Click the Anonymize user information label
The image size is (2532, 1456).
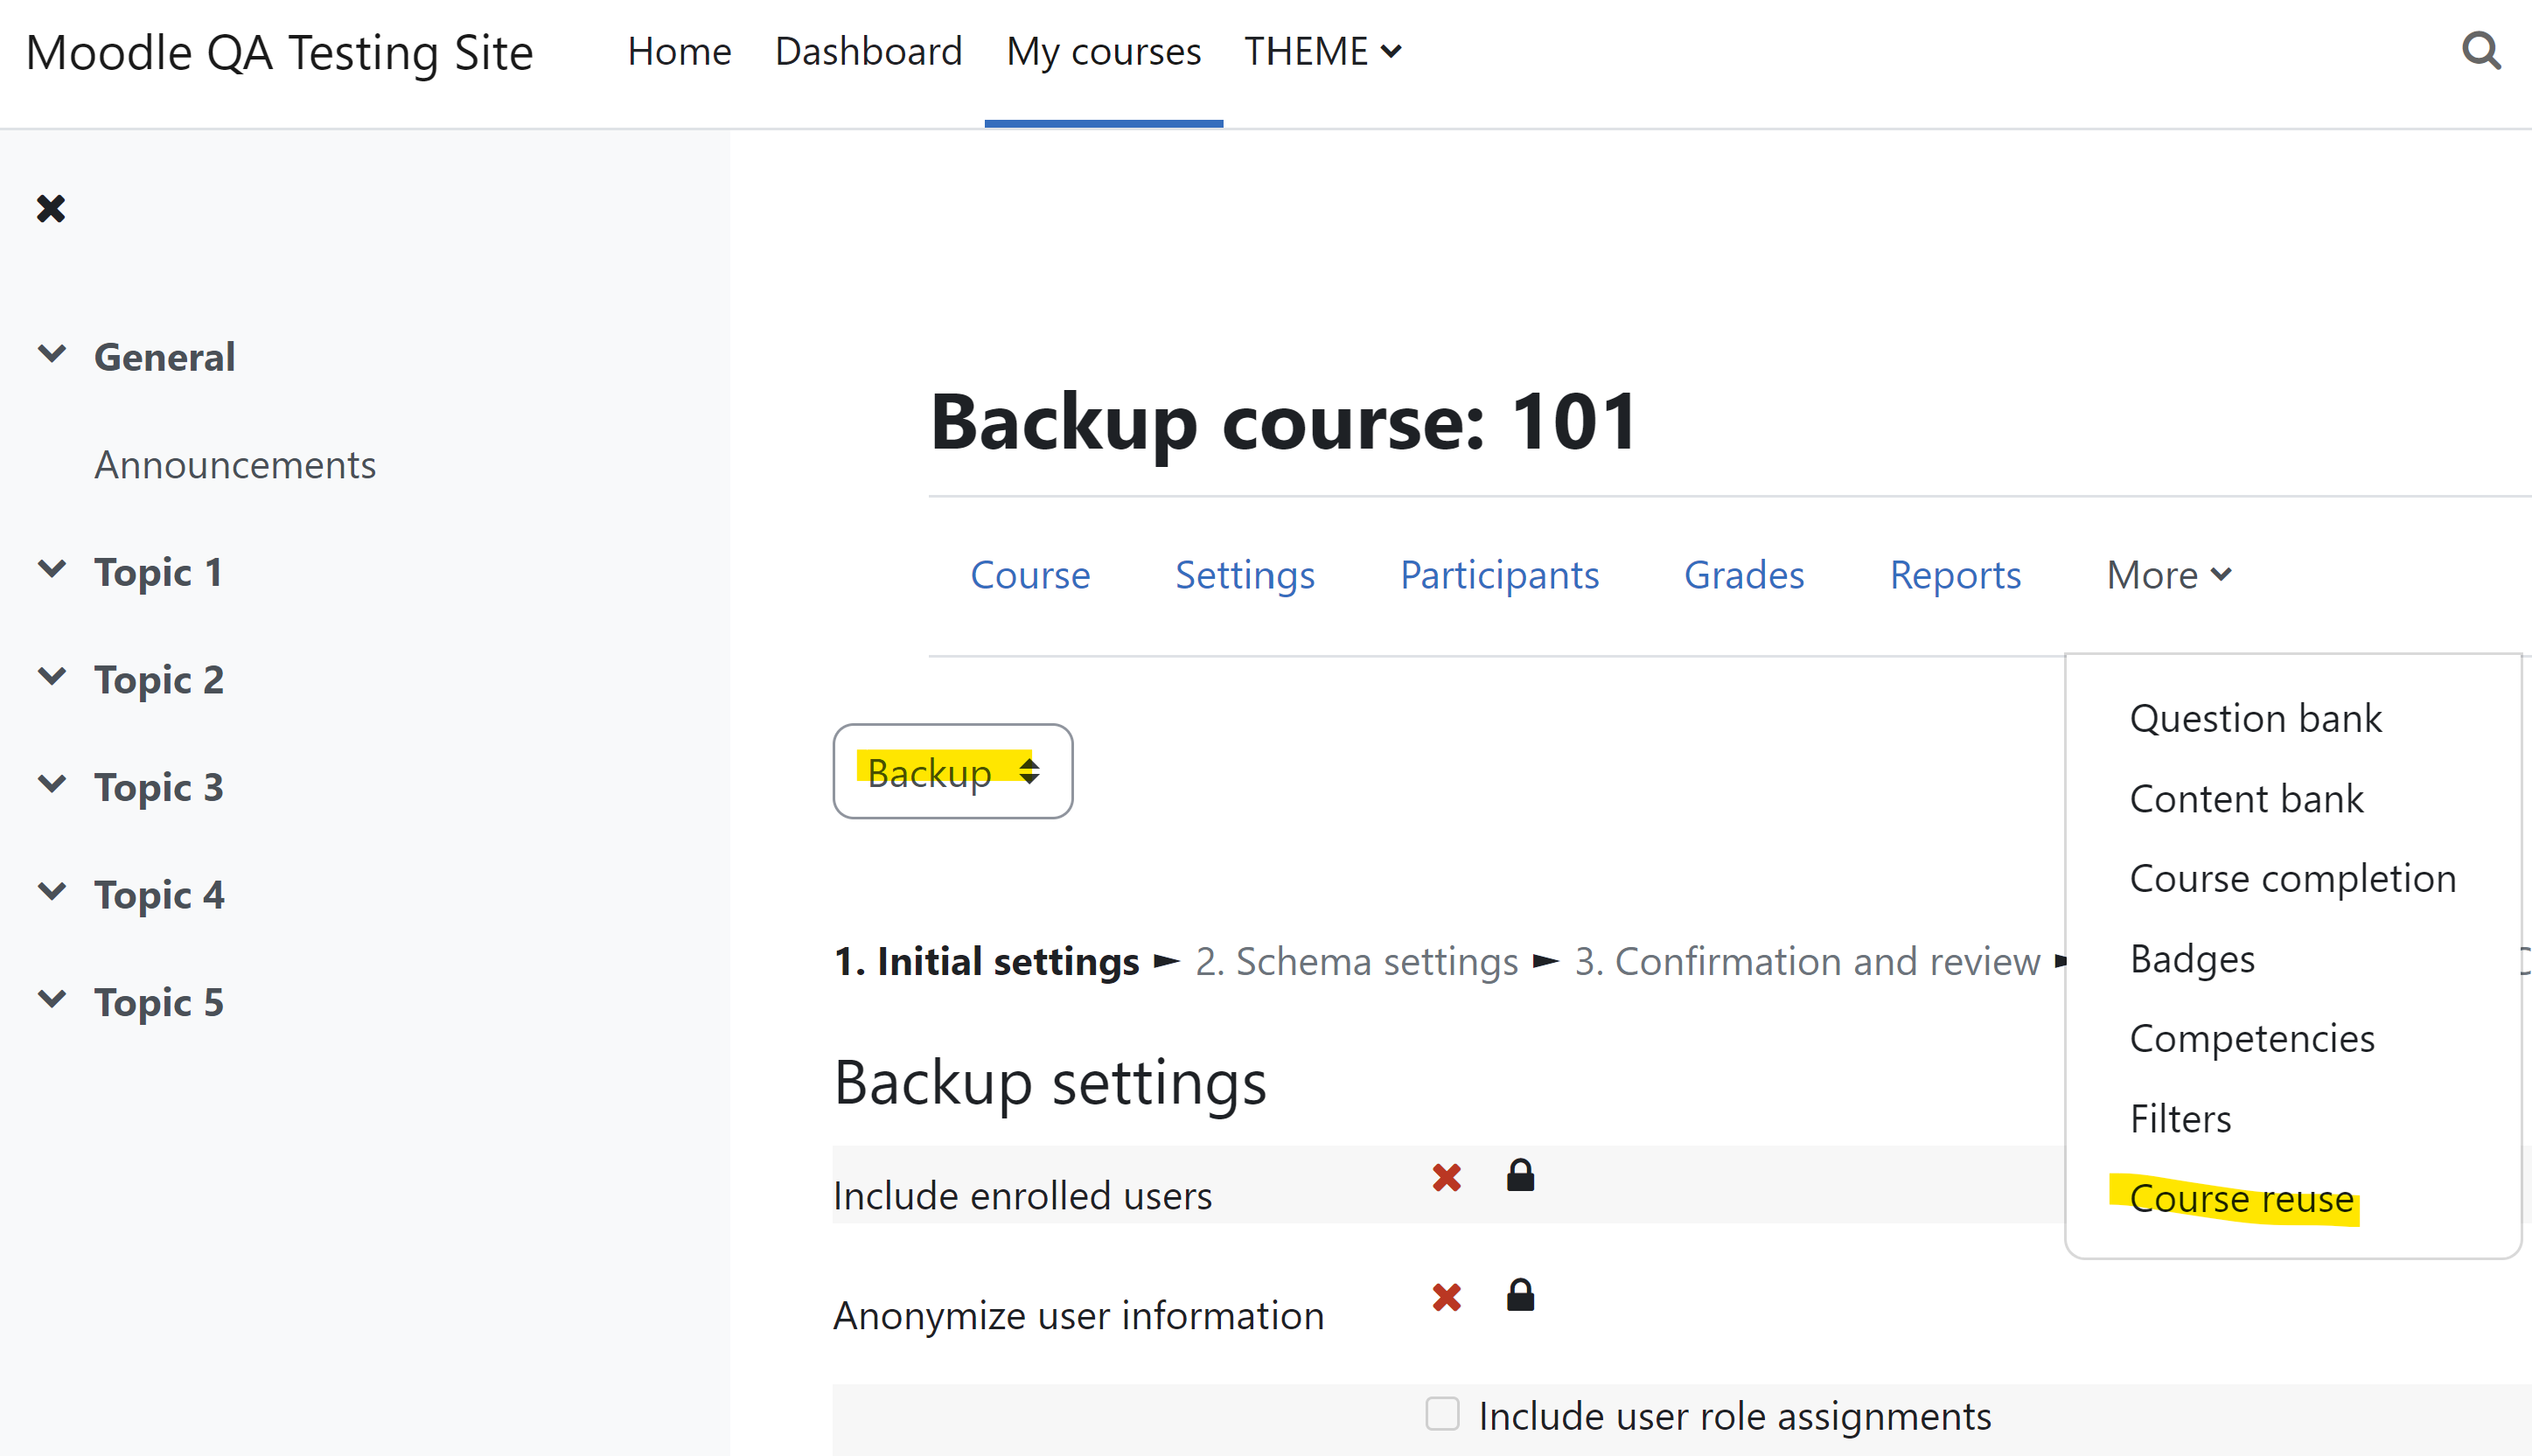click(1078, 1316)
